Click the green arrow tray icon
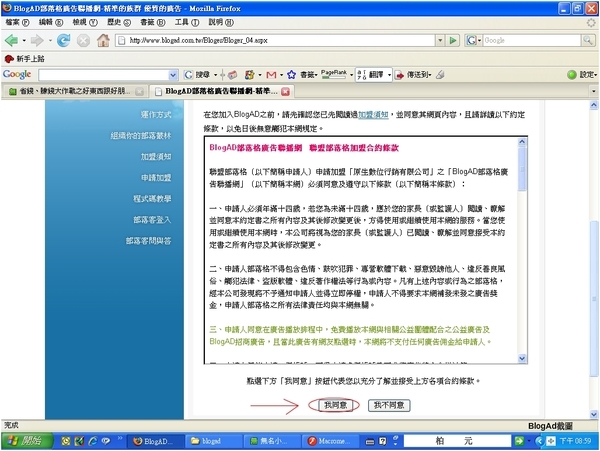The height and width of the screenshot is (451, 600). (519, 441)
